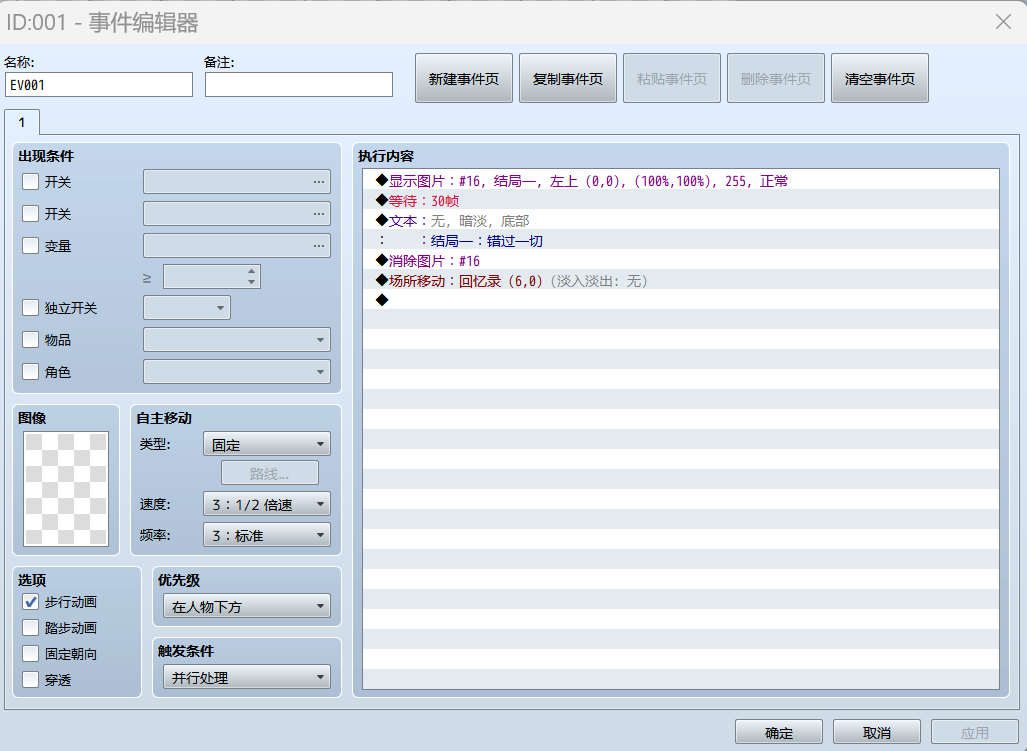Viewport: 1027px width, 751px height.
Task: Turn on the 穿透 option
Action: click(30, 680)
